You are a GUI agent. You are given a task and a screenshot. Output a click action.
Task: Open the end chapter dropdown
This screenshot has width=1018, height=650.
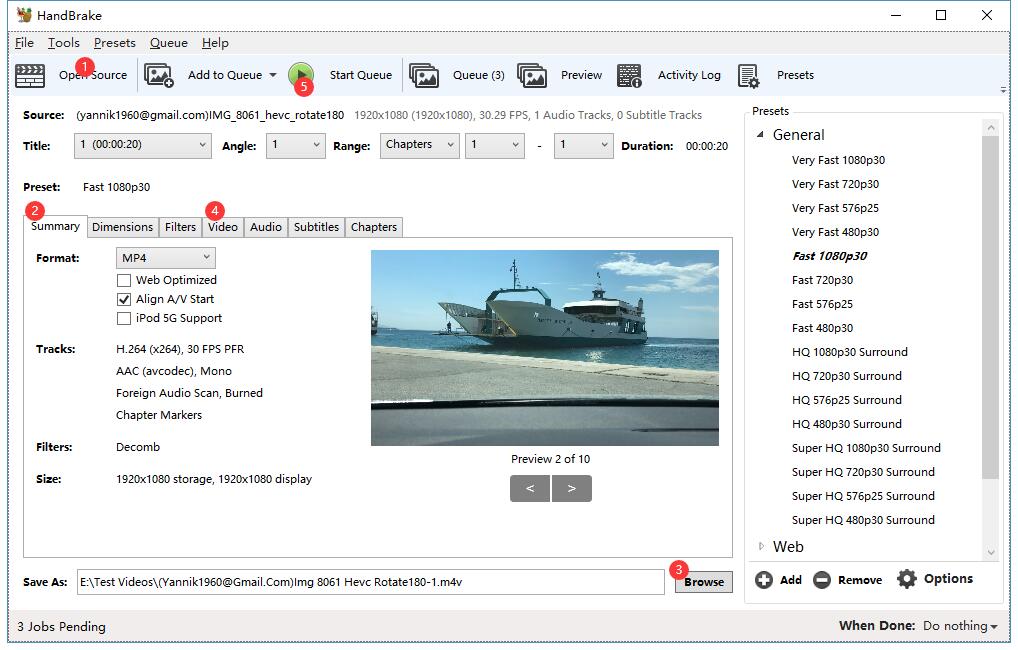pyautogui.click(x=584, y=145)
